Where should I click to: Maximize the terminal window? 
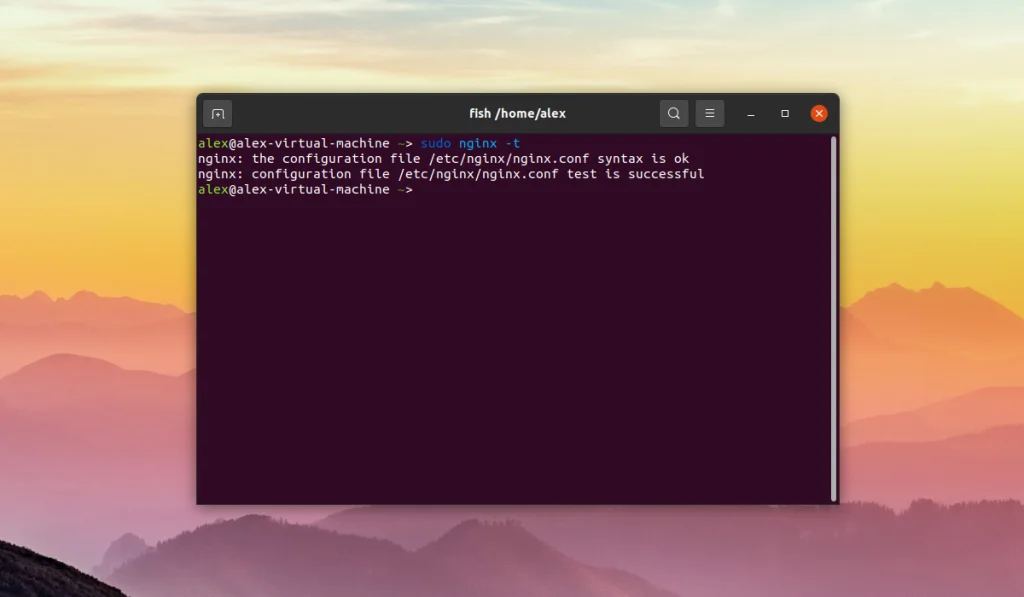tap(785, 114)
